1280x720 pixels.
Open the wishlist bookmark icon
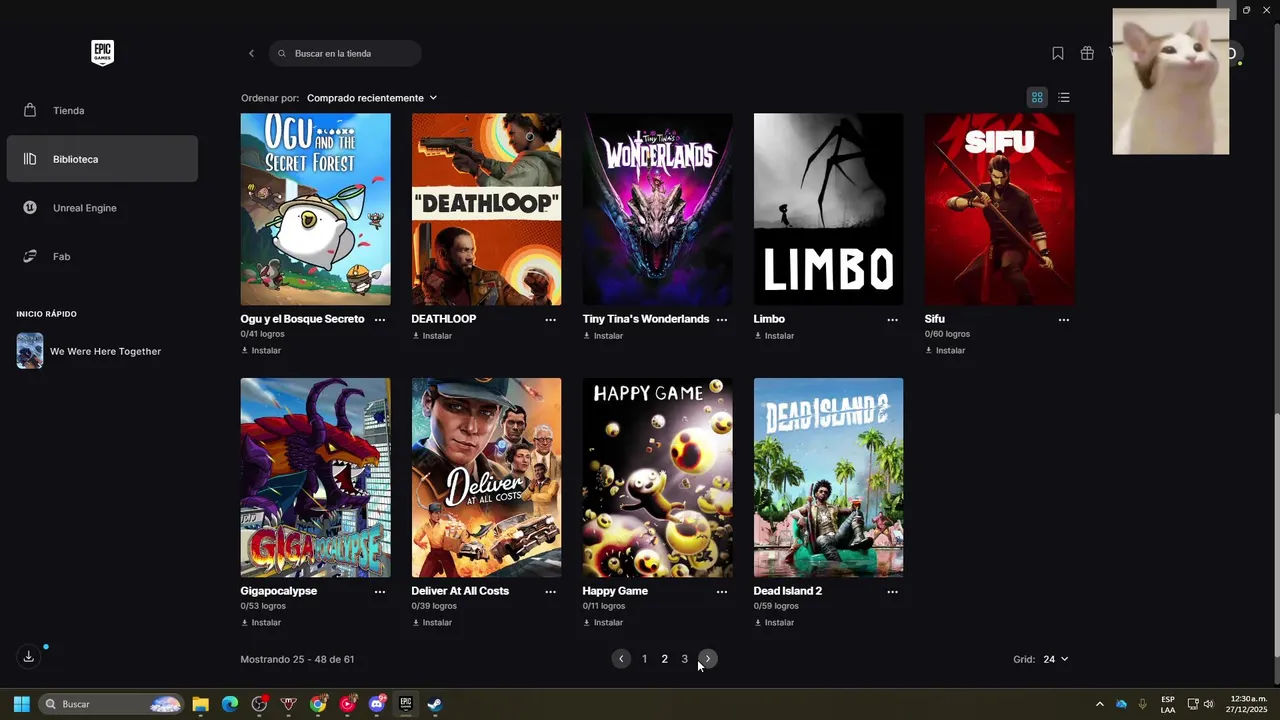pyautogui.click(x=1057, y=53)
